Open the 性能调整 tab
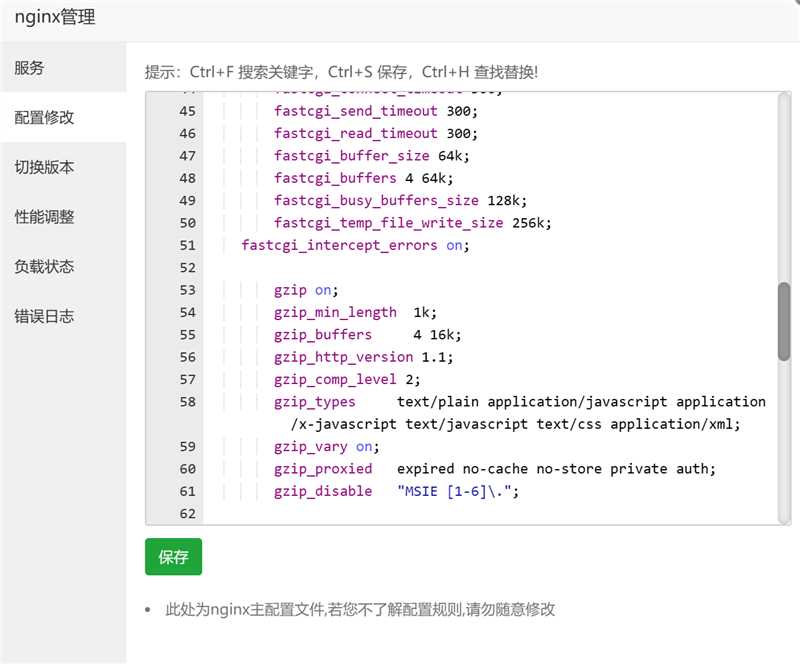The height and width of the screenshot is (664, 800). 63,217
